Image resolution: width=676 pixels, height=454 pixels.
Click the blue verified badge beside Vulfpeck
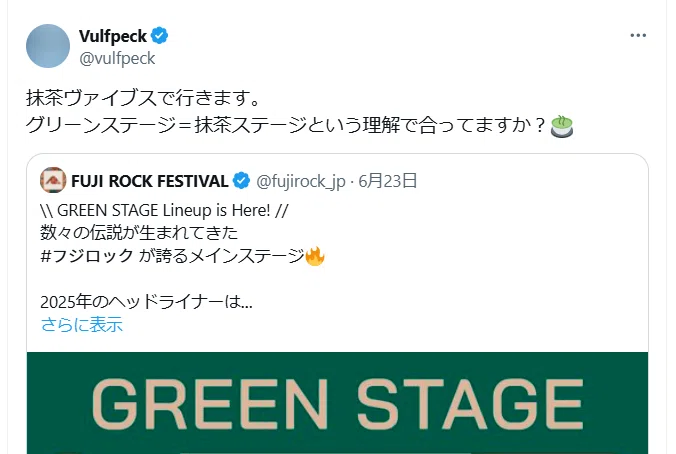[160, 36]
